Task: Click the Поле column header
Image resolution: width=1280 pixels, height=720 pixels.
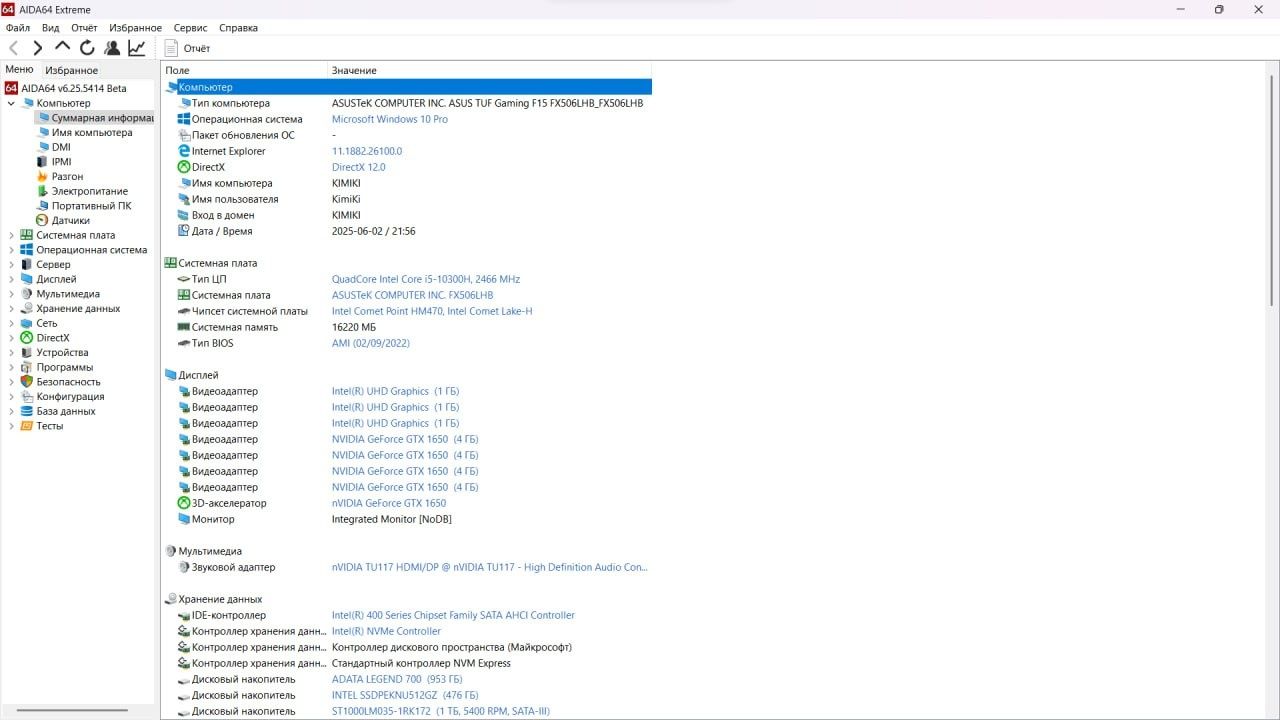Action: pyautogui.click(x=245, y=70)
